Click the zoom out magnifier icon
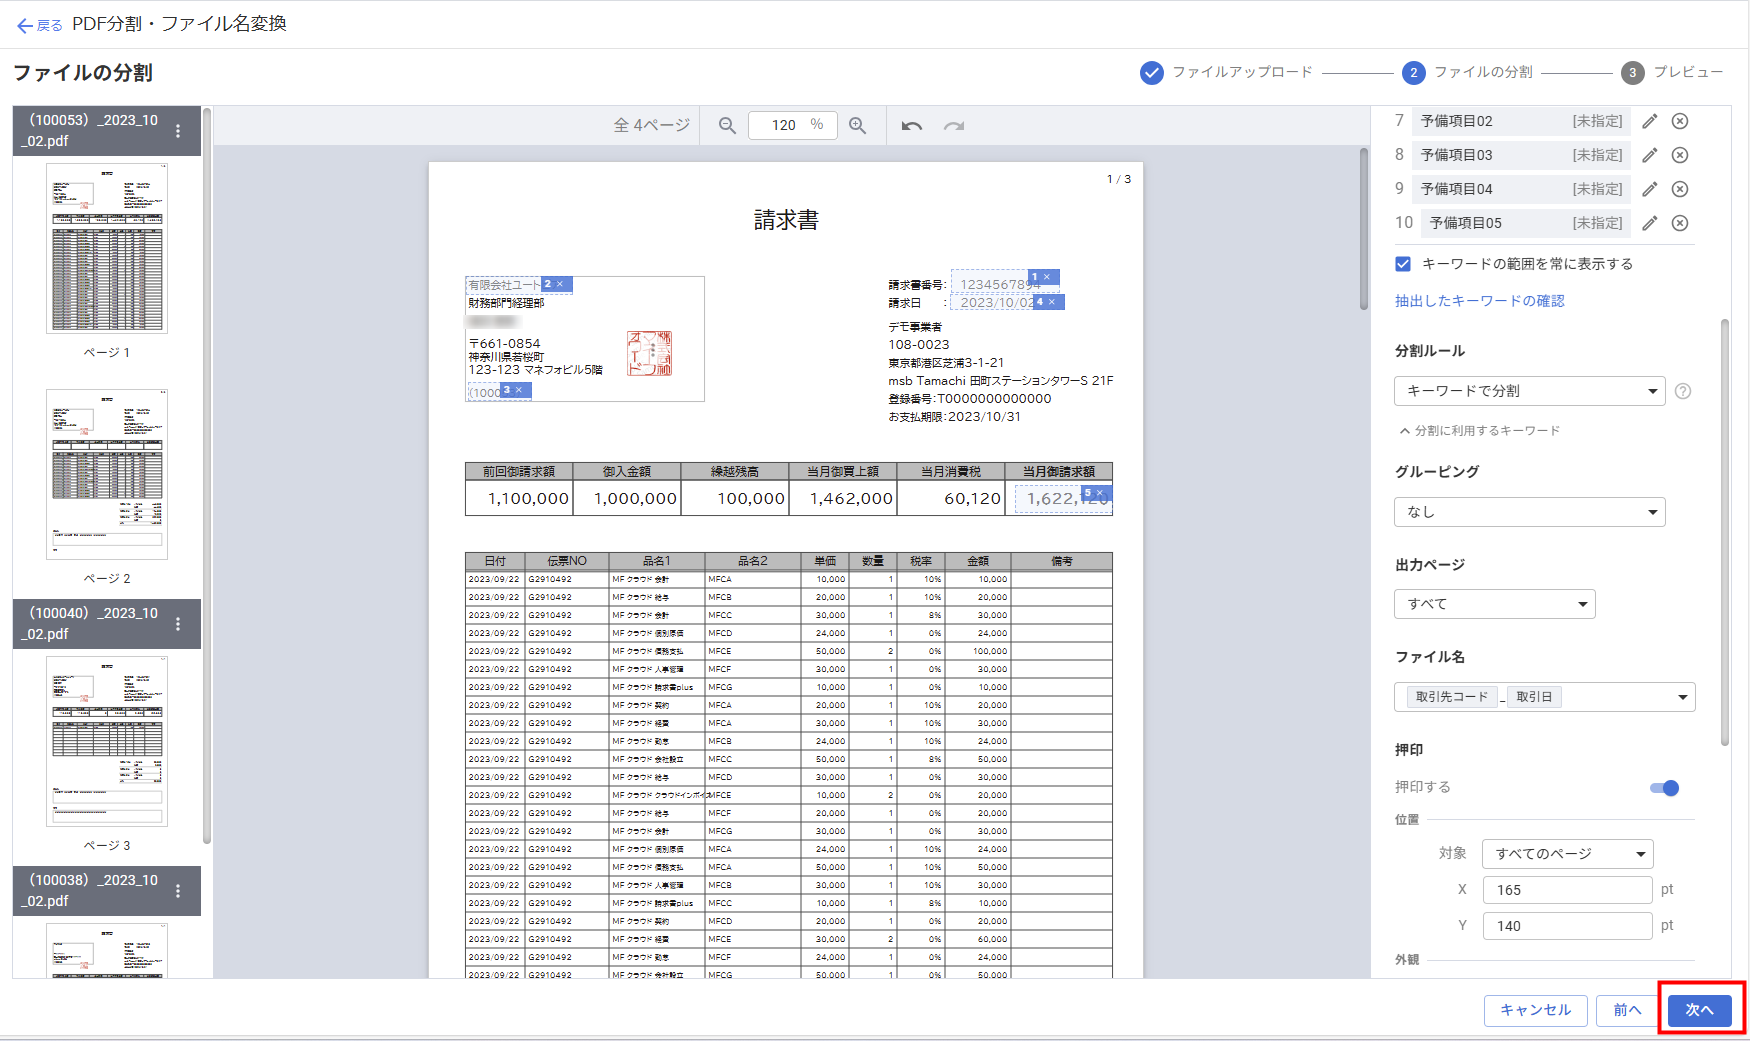The width and height of the screenshot is (1750, 1041). tap(727, 126)
